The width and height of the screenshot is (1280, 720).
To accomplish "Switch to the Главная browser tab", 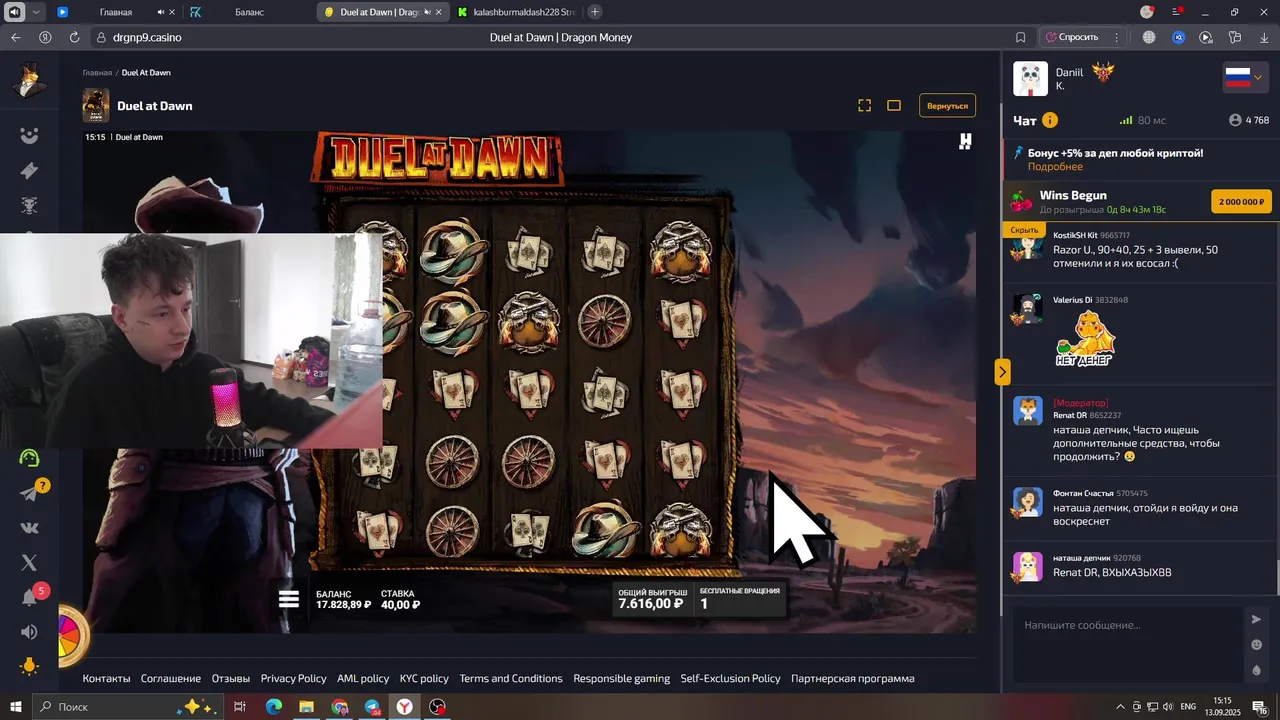I will [x=115, y=12].
